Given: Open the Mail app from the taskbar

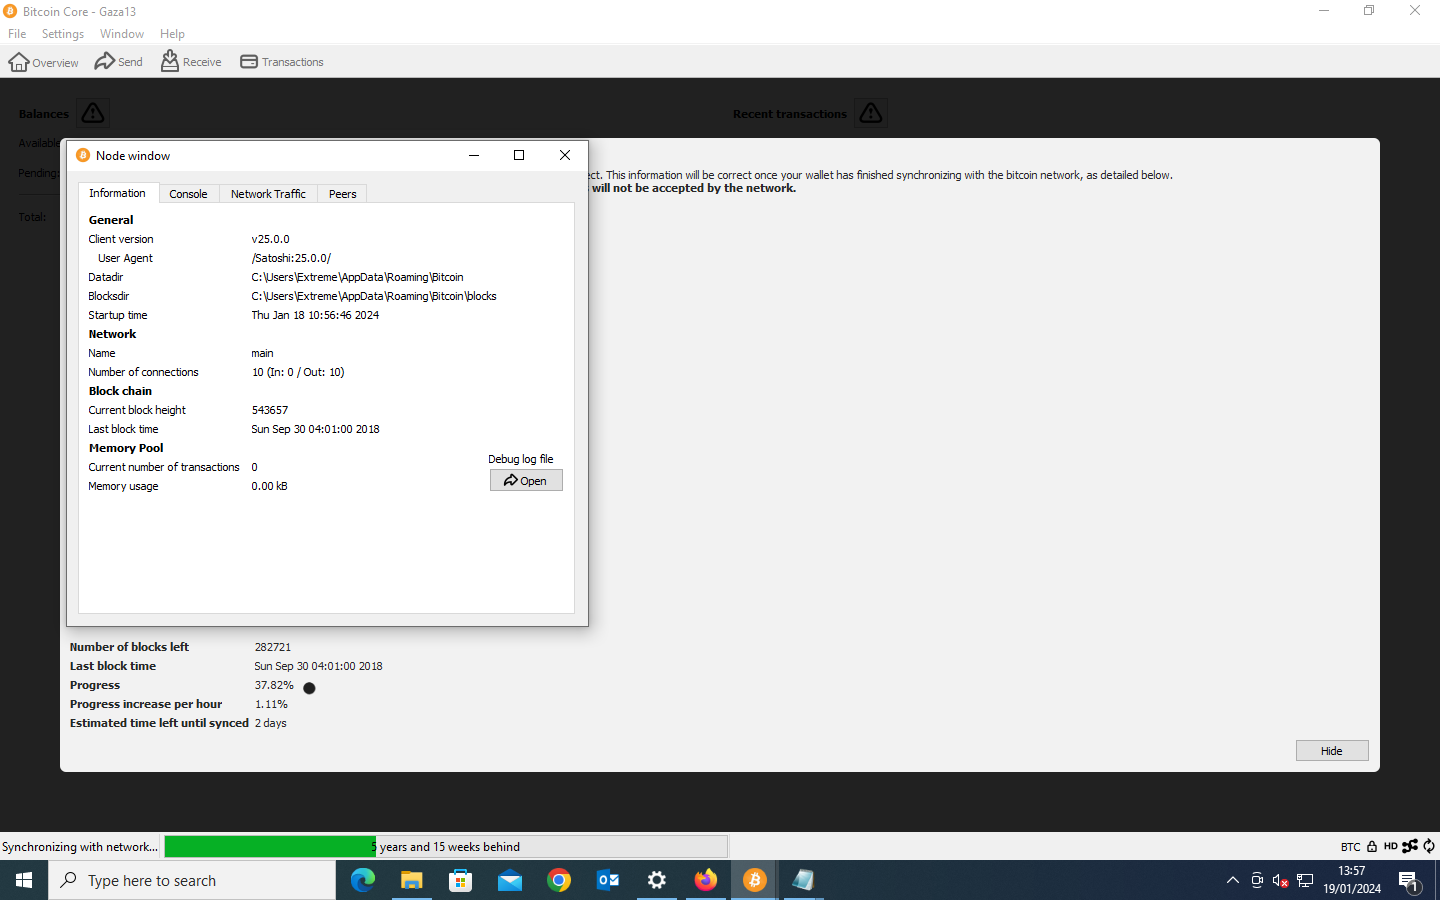Looking at the screenshot, I should 509,880.
